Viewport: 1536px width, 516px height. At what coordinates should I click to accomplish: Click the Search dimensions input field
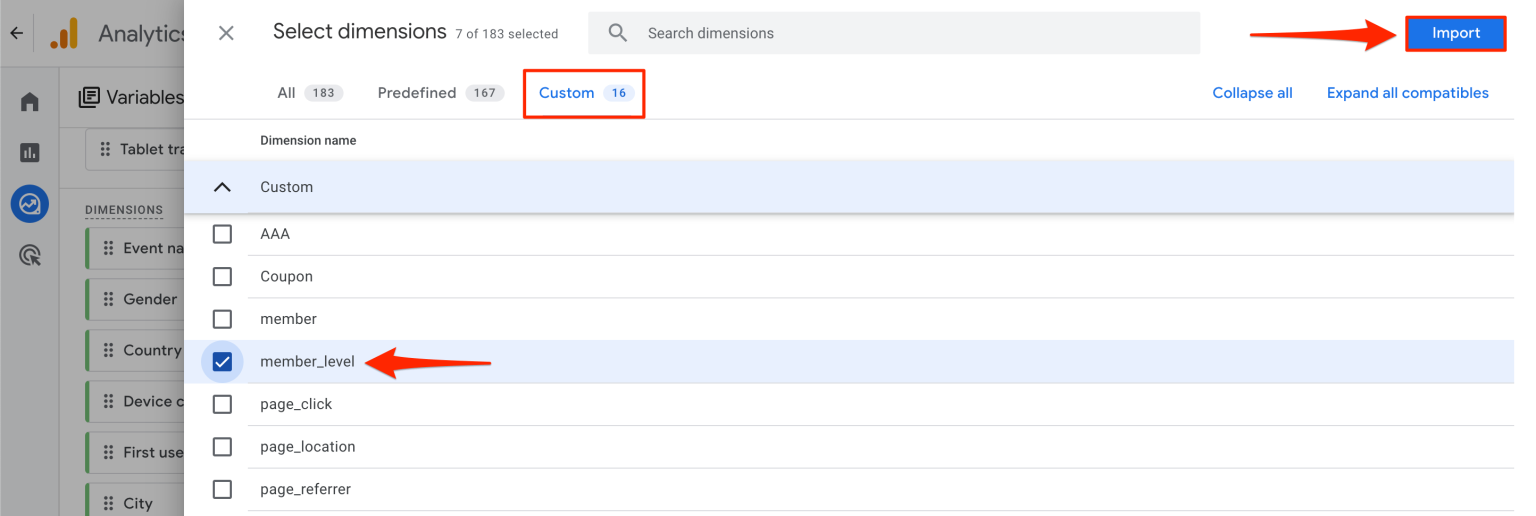(x=894, y=33)
